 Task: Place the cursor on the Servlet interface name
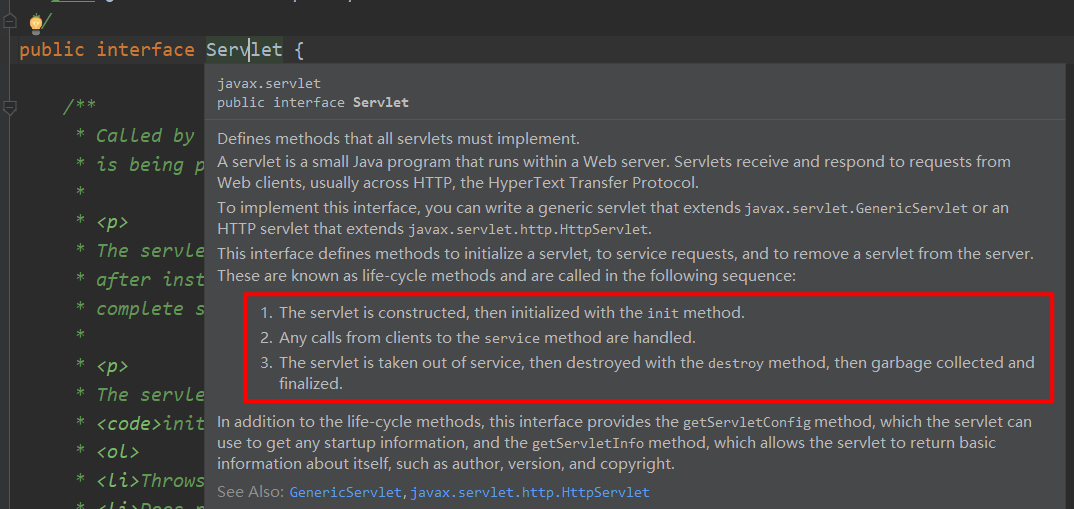244,50
